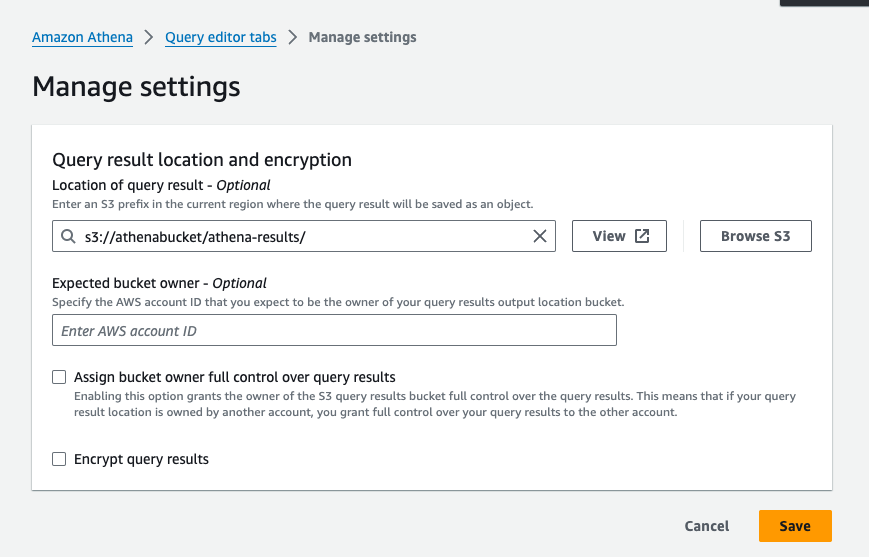869x557 pixels.
Task: Click the search magnifier icon in location field
Action: click(x=68, y=236)
